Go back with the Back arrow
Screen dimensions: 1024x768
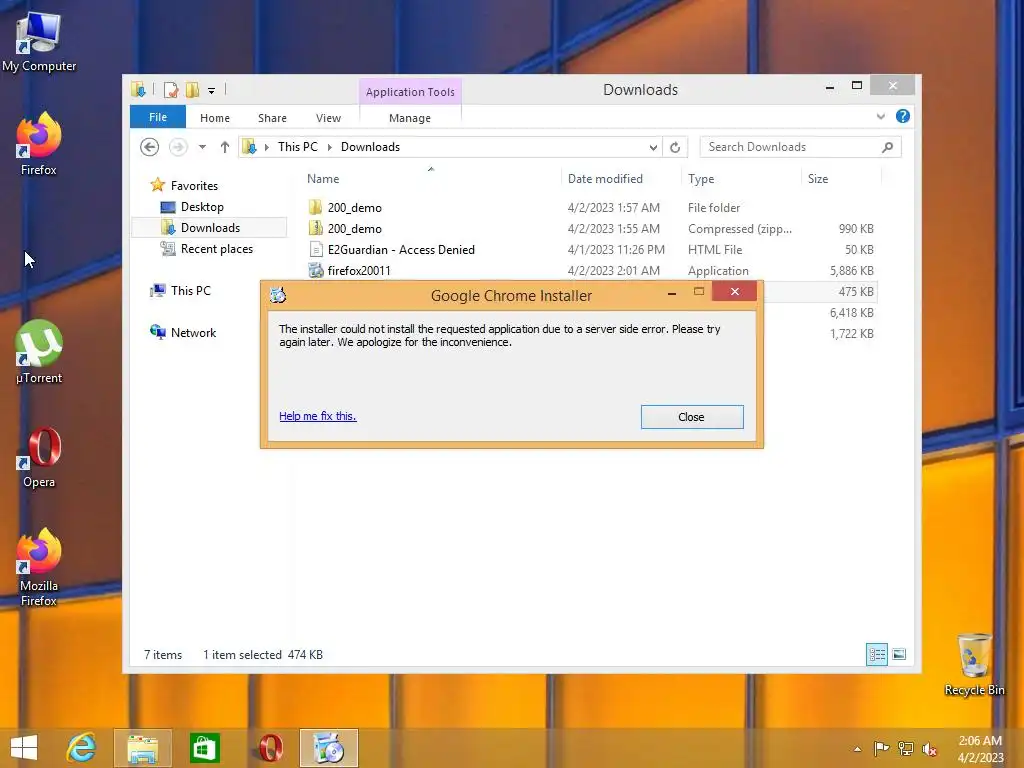click(150, 147)
